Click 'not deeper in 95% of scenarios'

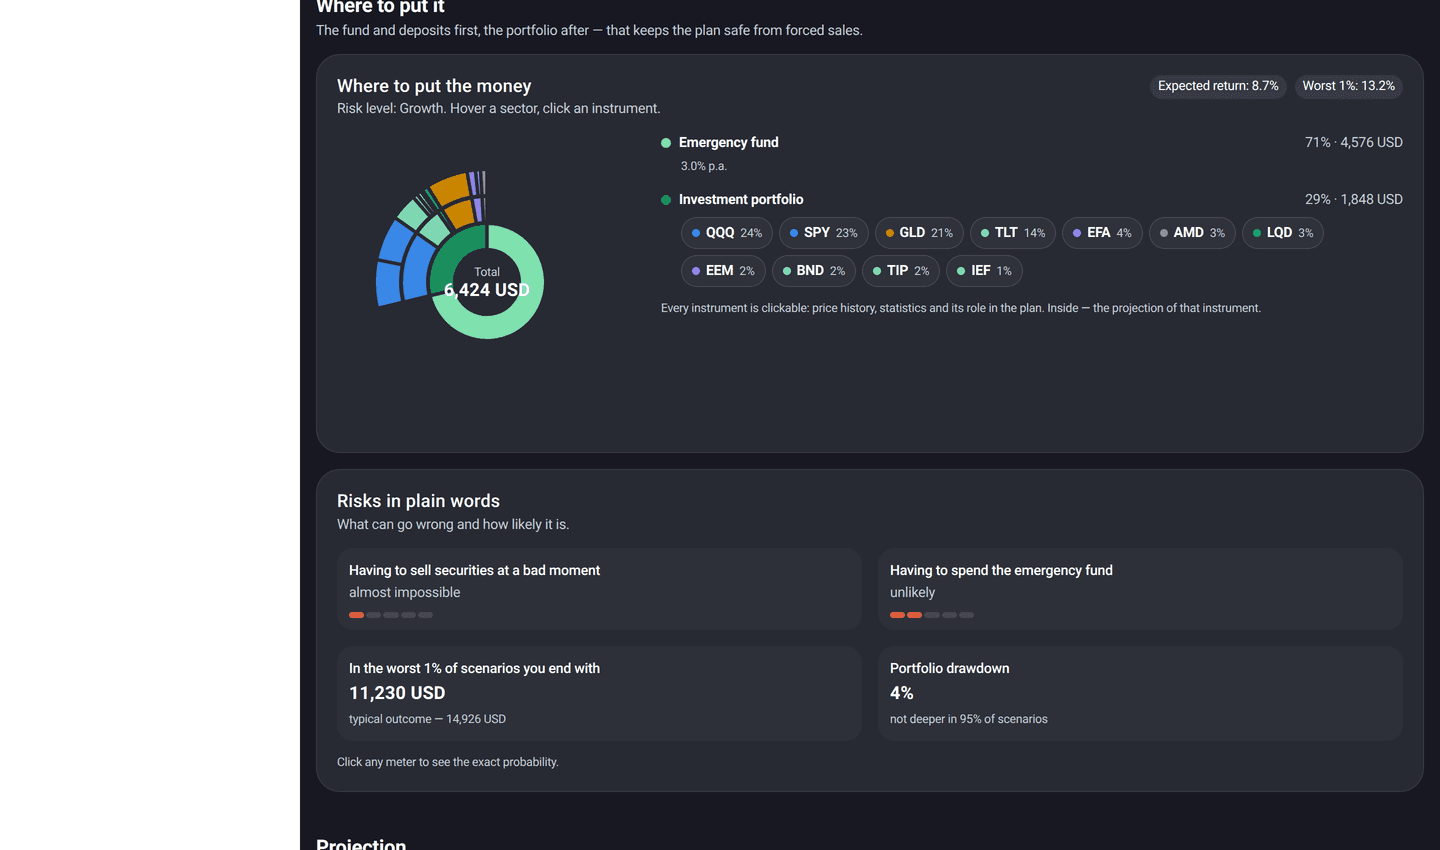pos(969,719)
